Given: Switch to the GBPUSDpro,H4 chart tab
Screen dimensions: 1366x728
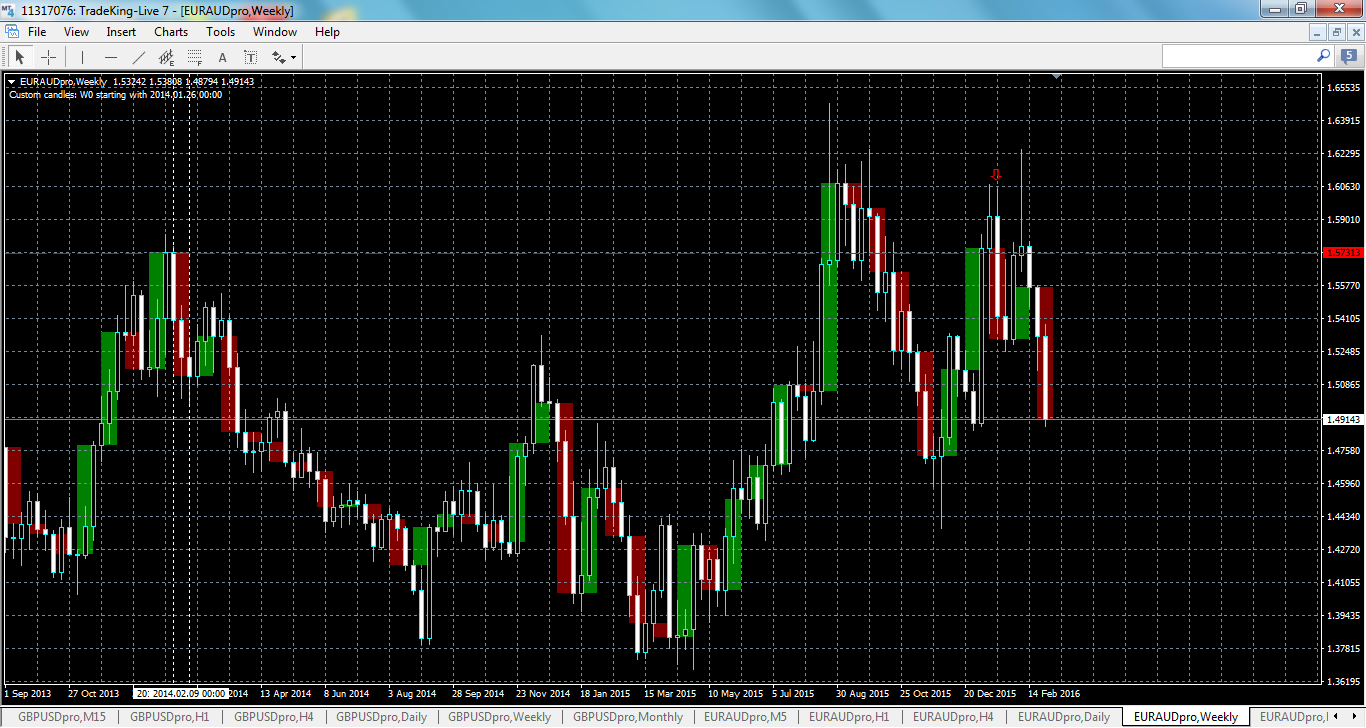Looking at the screenshot, I should tap(273, 717).
